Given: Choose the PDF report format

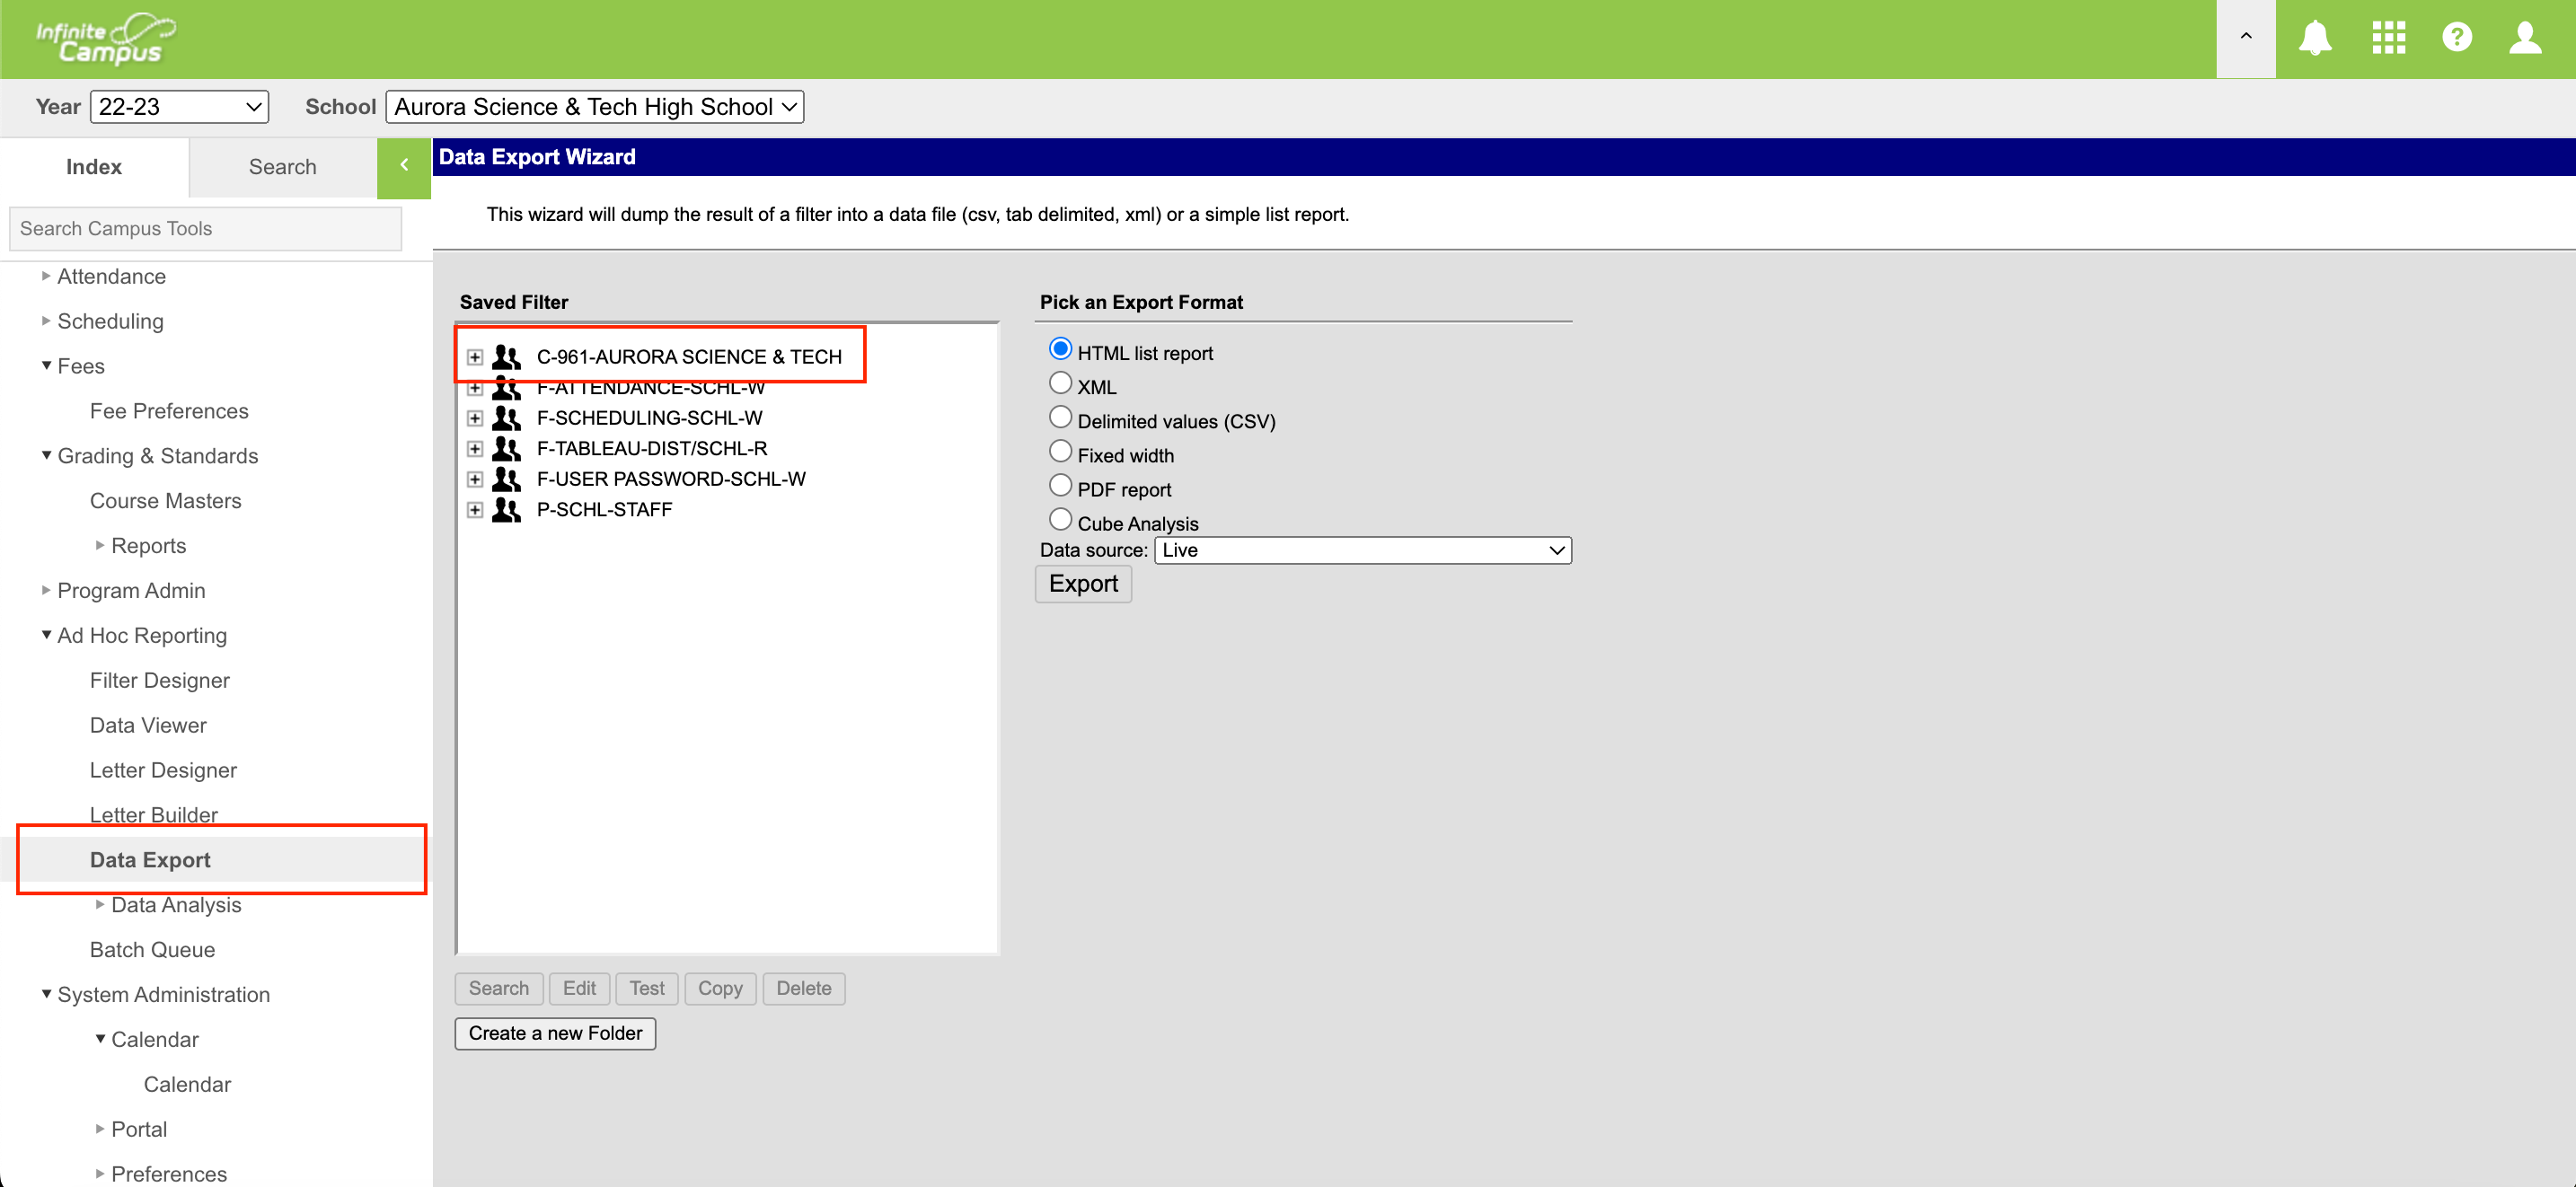Looking at the screenshot, I should point(1060,485).
